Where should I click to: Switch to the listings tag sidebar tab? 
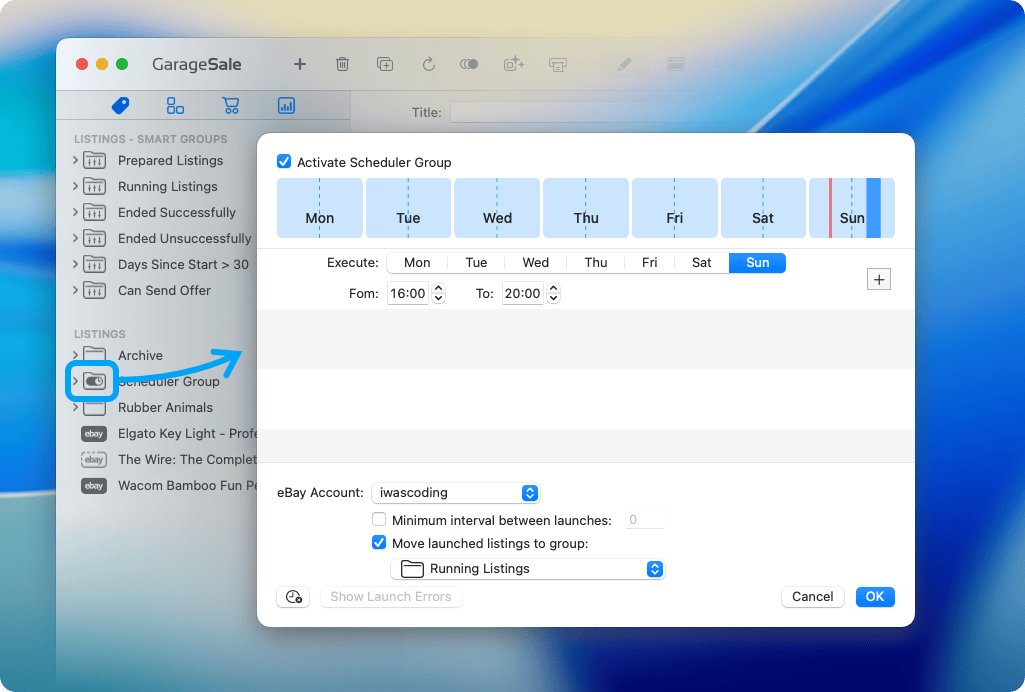[x=121, y=105]
